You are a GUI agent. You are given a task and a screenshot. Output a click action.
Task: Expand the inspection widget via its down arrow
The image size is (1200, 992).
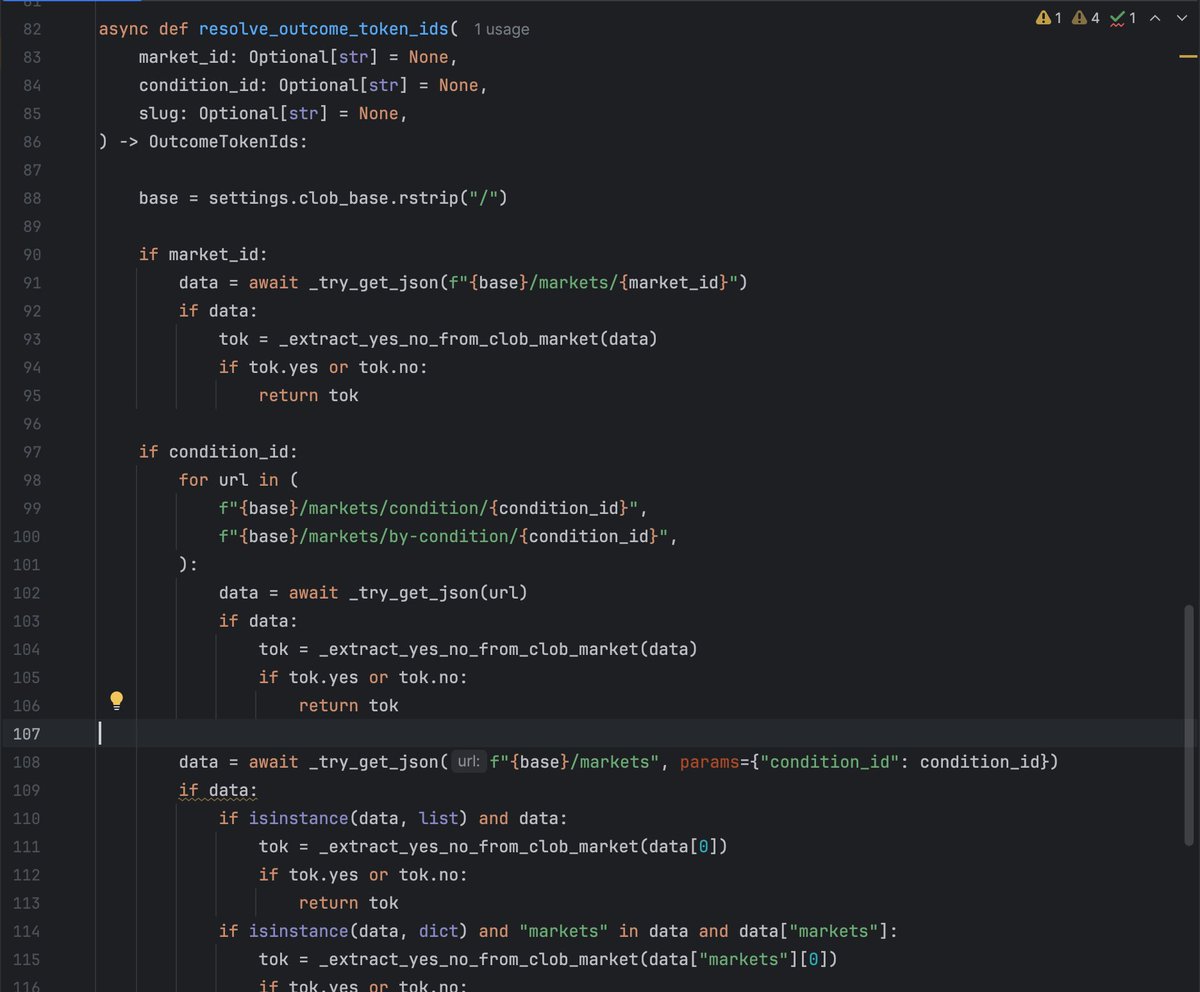[x=1182, y=18]
